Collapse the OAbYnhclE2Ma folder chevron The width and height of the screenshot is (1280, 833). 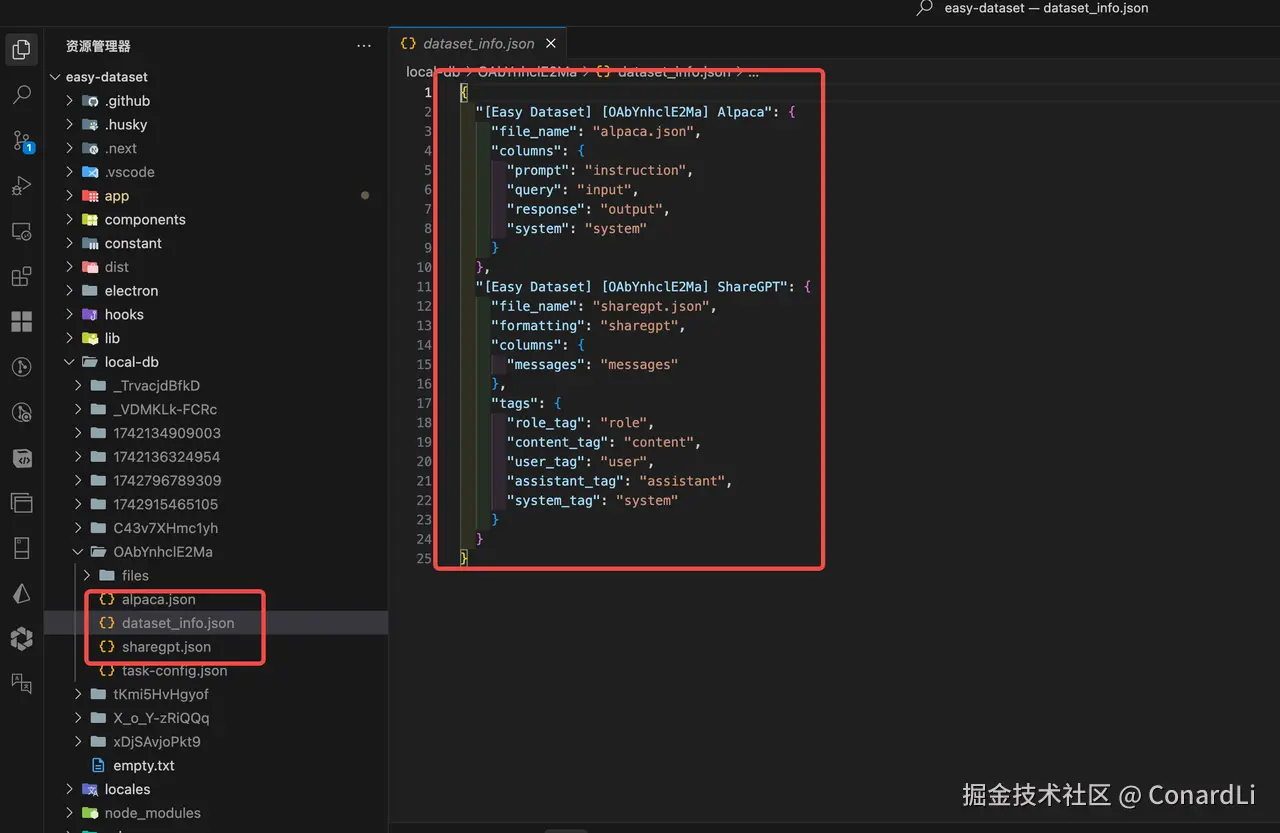[78, 552]
